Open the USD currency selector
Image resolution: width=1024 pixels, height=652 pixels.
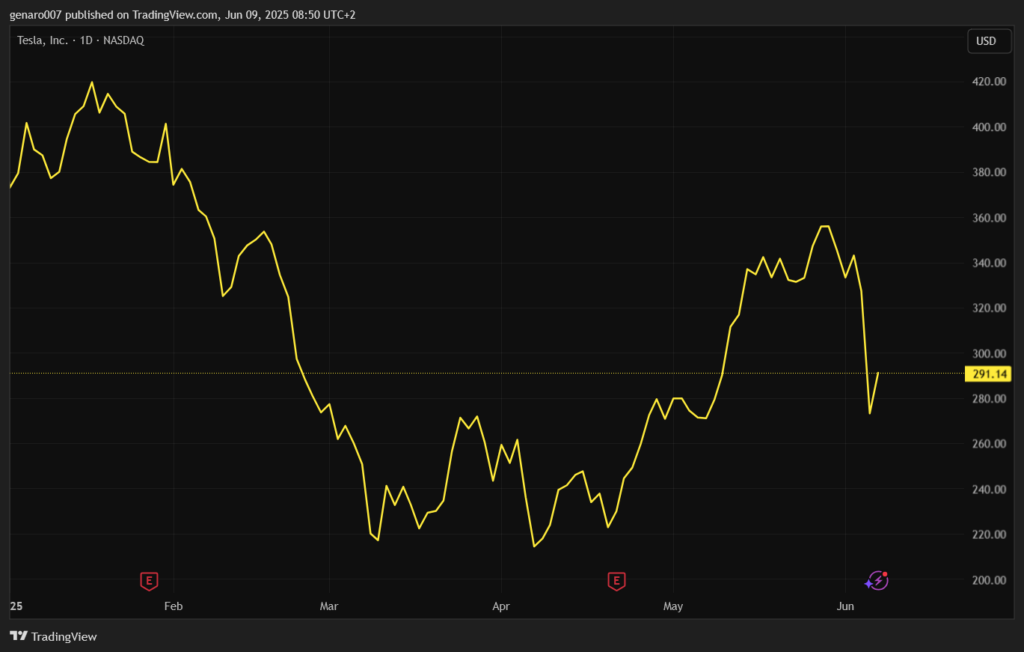click(985, 41)
